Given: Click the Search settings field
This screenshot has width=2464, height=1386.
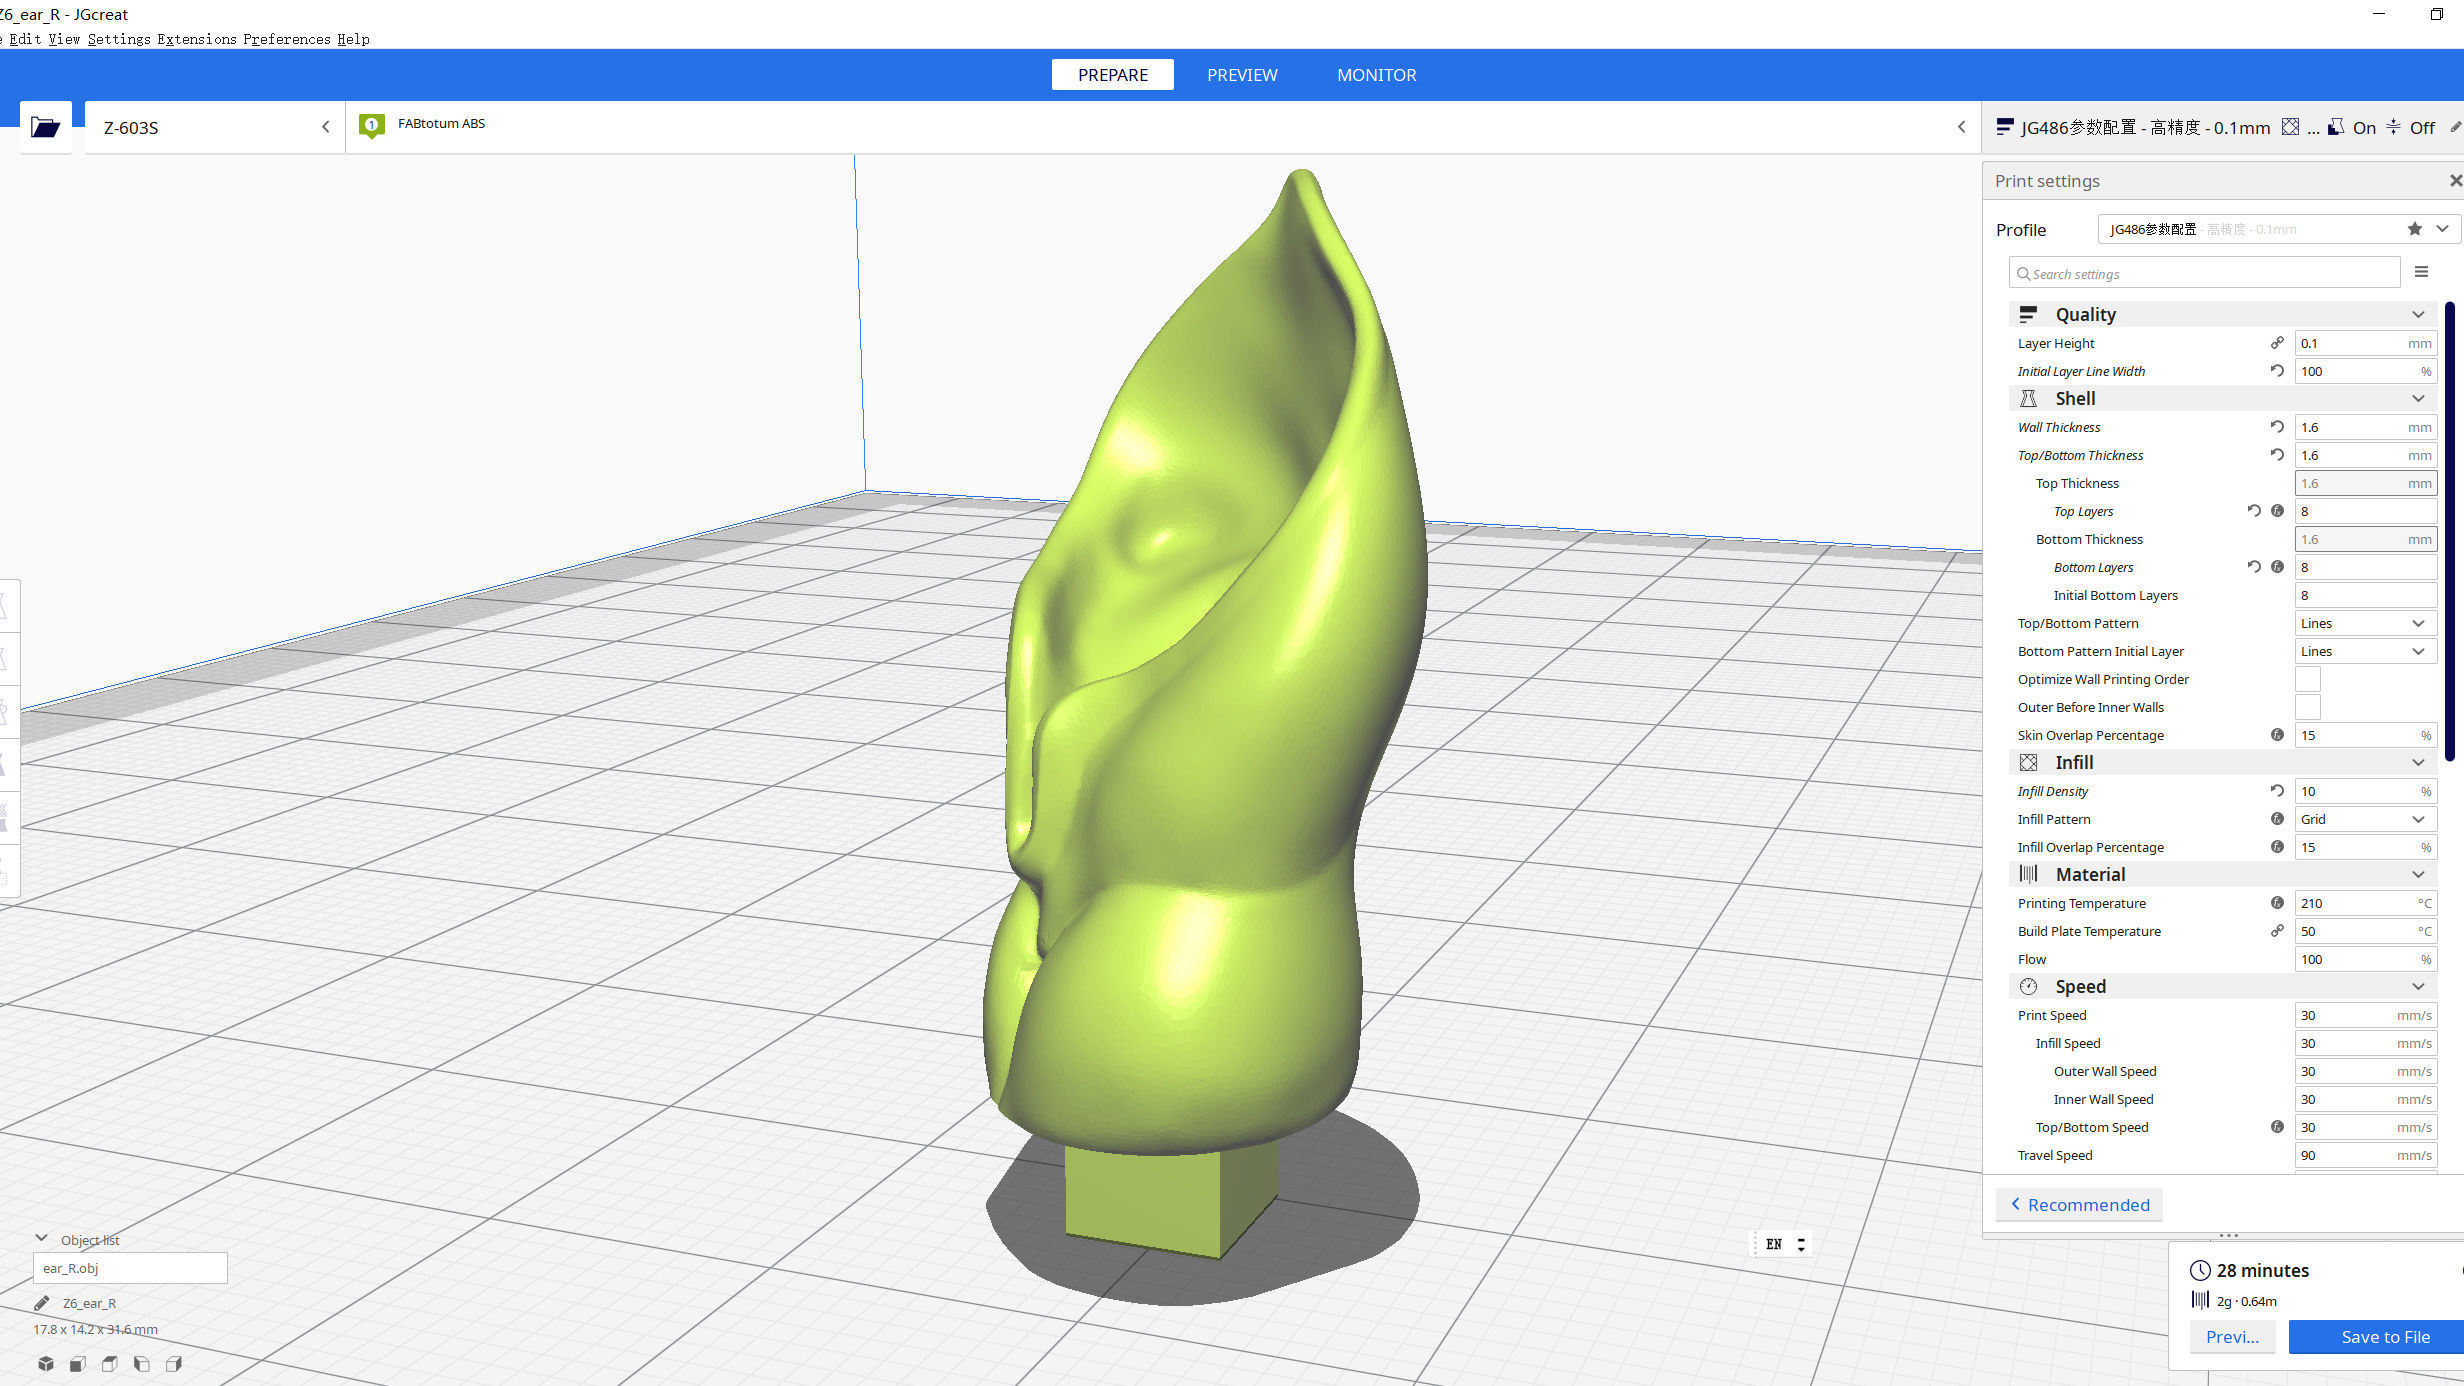Looking at the screenshot, I should [x=2205, y=273].
